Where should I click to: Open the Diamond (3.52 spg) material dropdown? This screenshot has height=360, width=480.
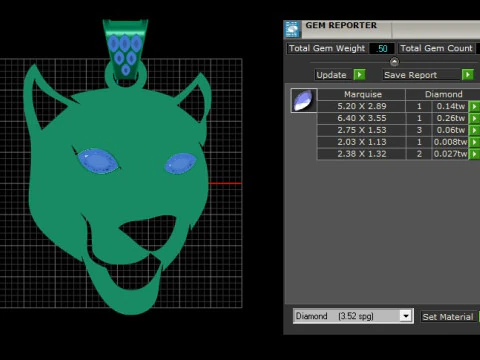[x=406, y=316]
